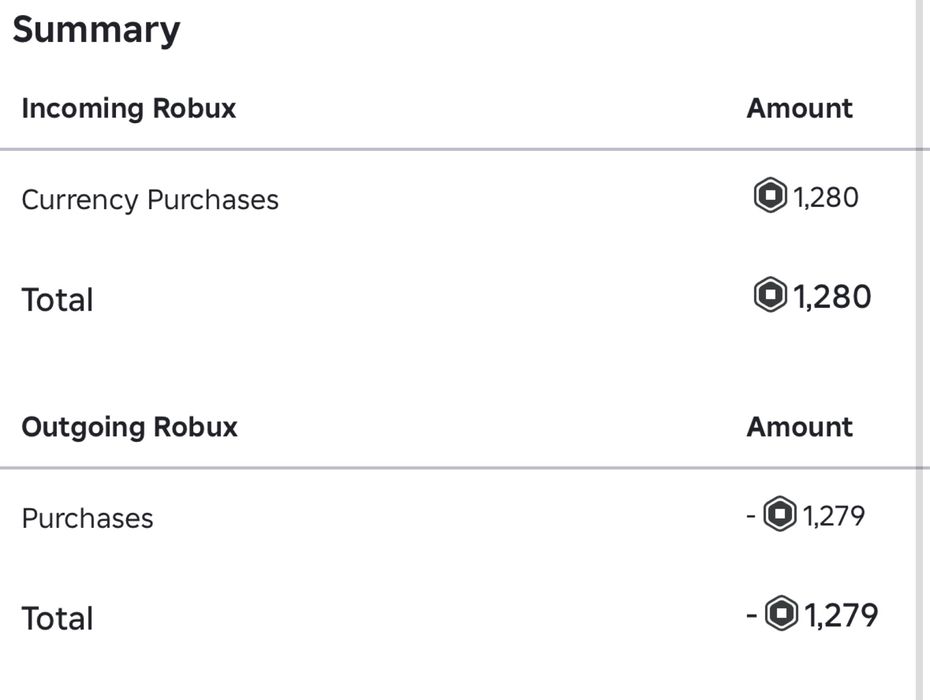Viewport: 930px width, 700px height.
Task: Click the 1,280 incoming Total amount
Action: click(832, 297)
